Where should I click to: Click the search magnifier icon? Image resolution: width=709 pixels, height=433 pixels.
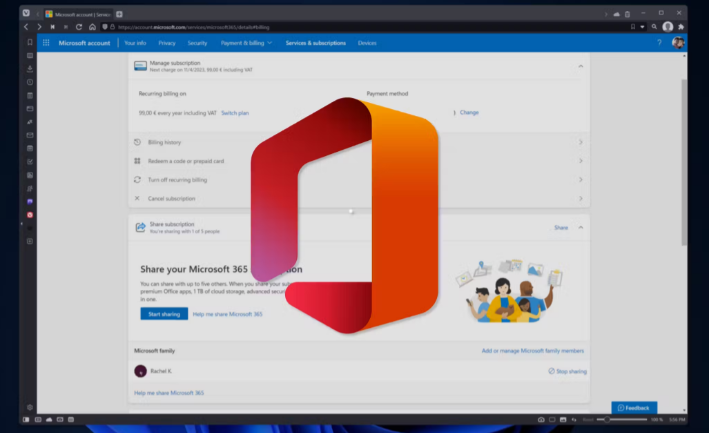point(654,27)
